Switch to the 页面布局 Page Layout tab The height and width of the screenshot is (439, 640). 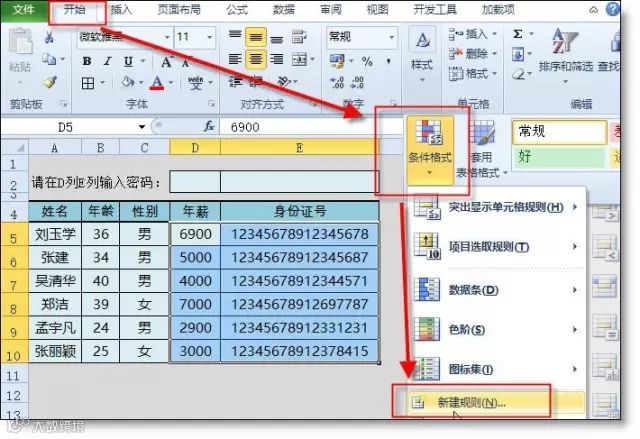179,10
